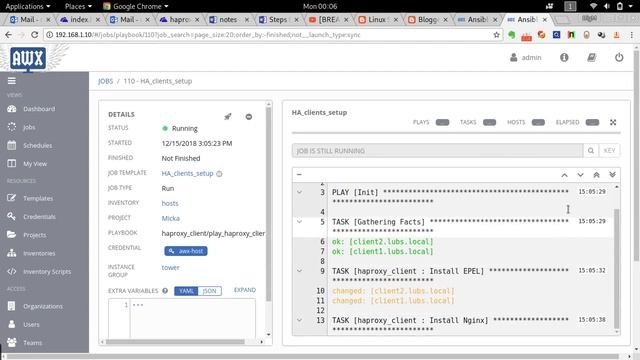The image size is (640, 360).
Task: Click the Teams group icon
Action: pos(11,342)
